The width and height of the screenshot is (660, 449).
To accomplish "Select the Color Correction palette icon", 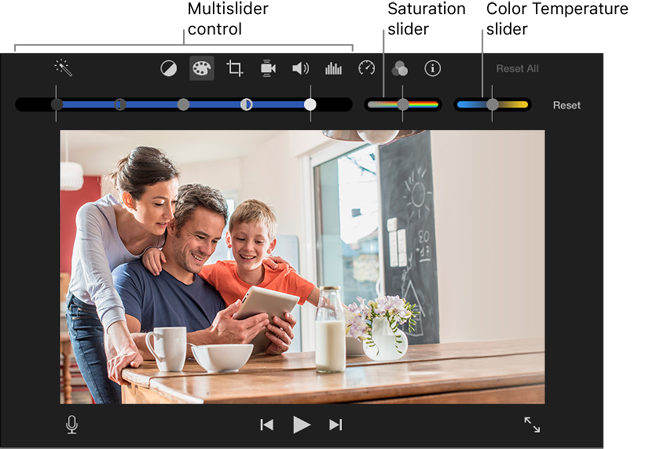I will 201,69.
